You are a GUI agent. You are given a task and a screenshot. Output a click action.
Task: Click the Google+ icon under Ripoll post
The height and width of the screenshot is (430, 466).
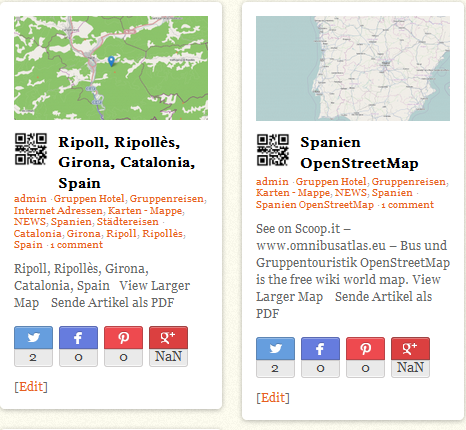[168, 338]
